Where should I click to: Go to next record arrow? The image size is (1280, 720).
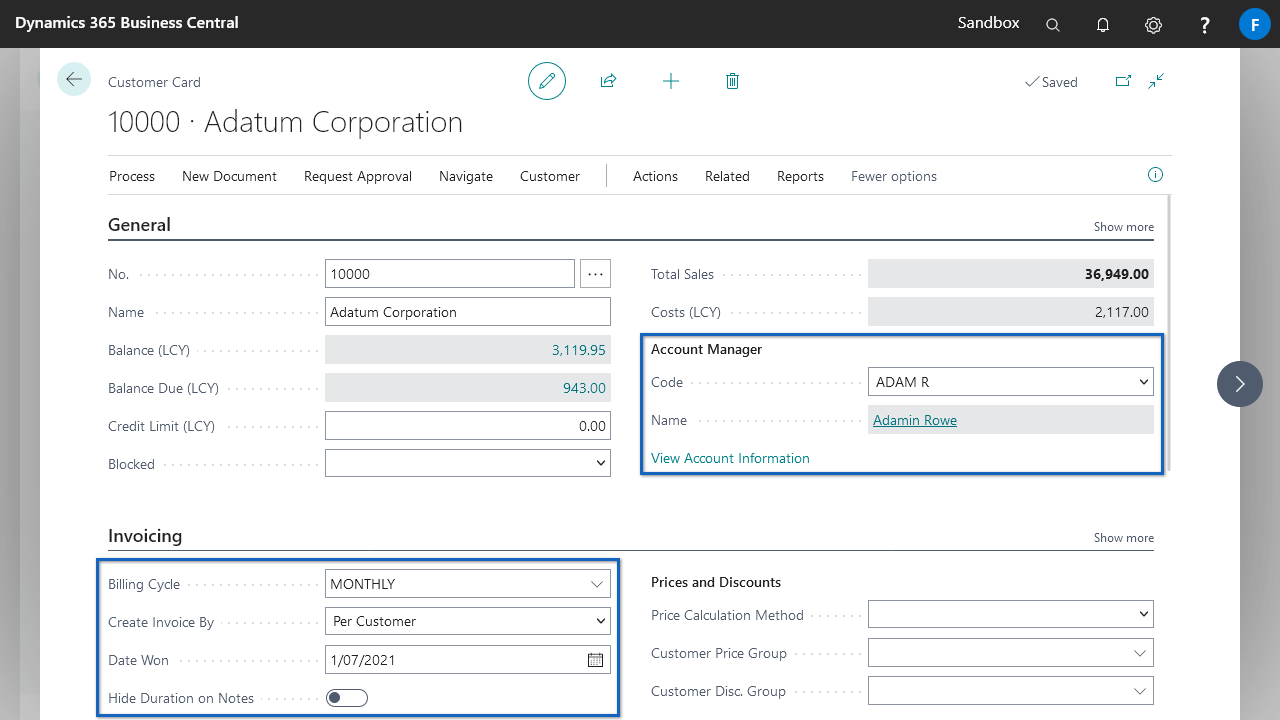click(1240, 384)
